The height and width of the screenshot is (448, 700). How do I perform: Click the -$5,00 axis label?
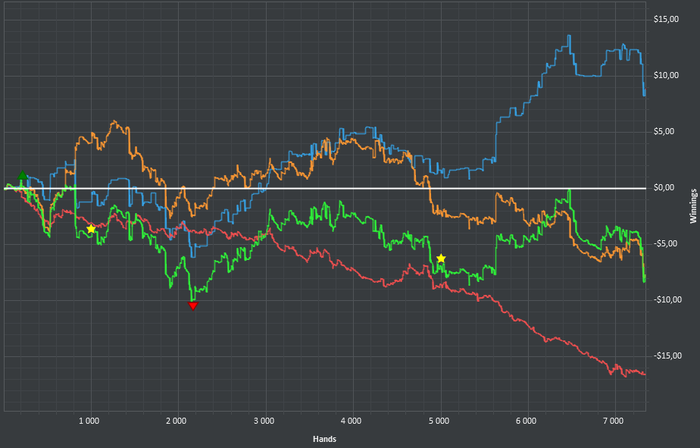666,244
